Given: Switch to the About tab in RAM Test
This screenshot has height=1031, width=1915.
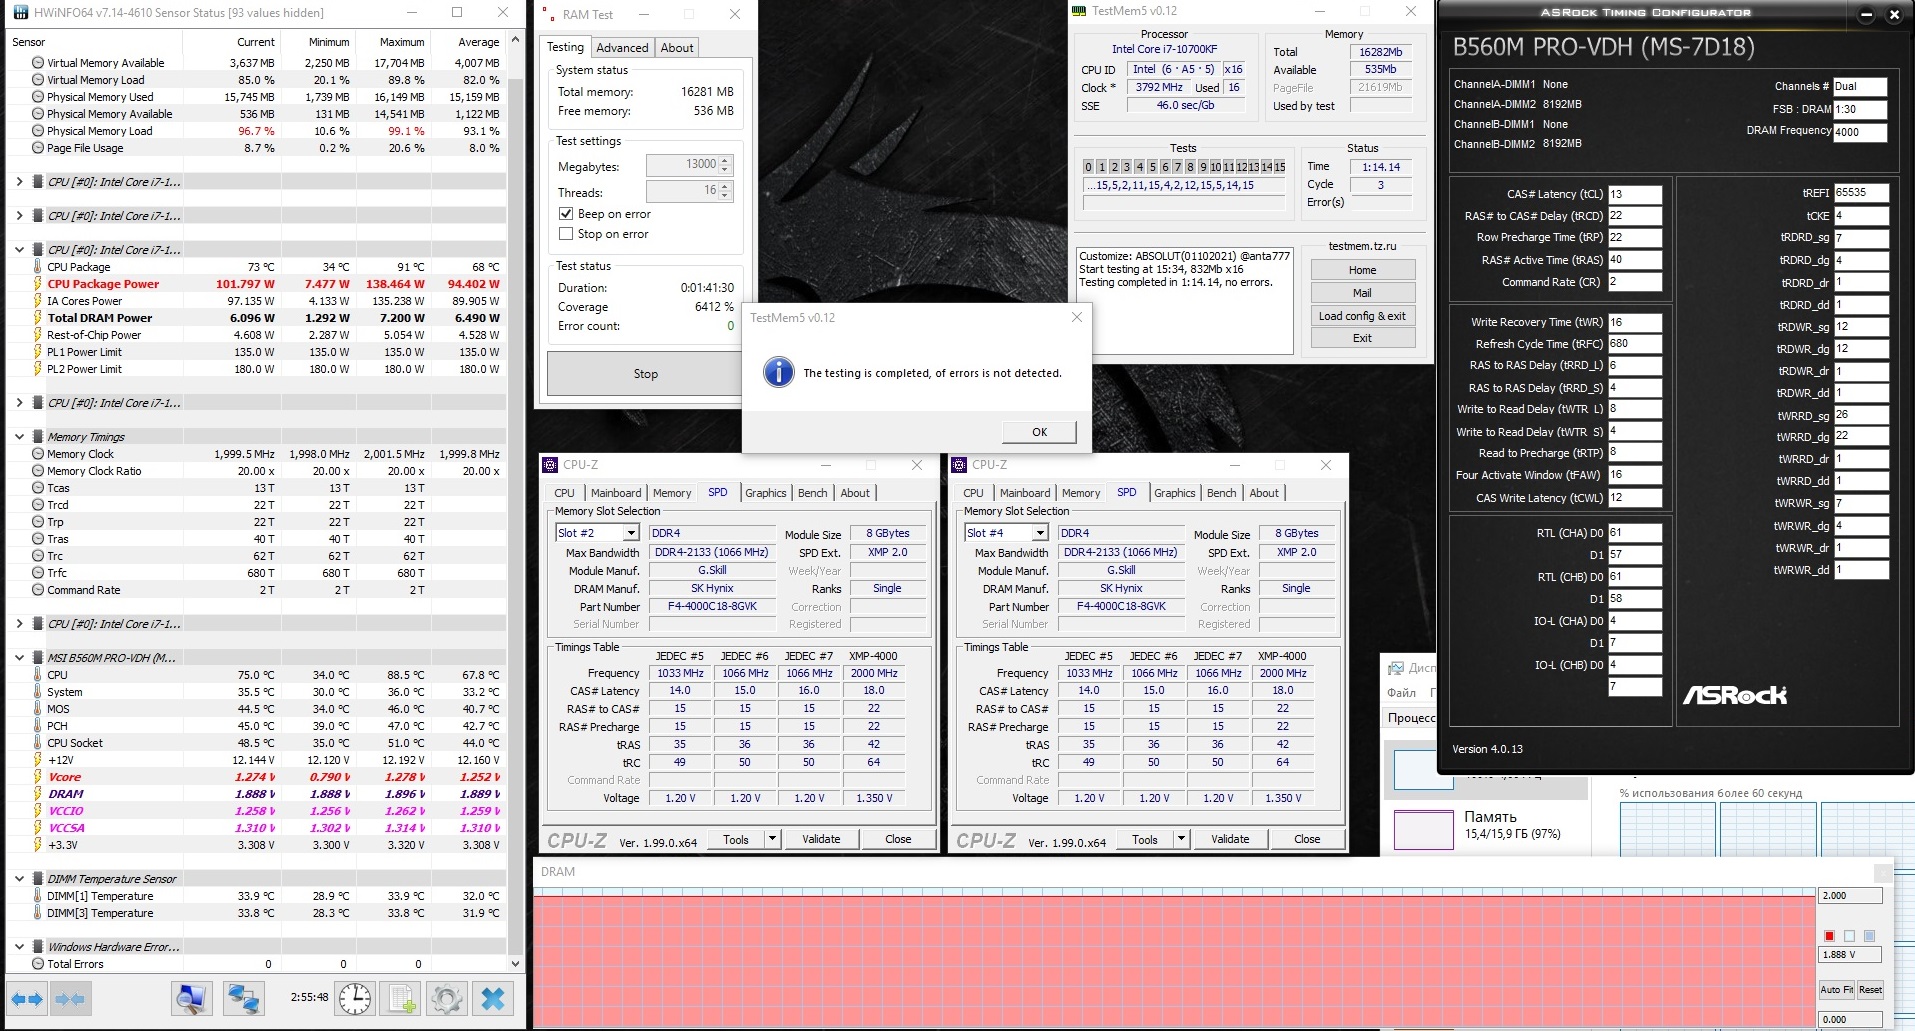Looking at the screenshot, I should [x=677, y=48].
